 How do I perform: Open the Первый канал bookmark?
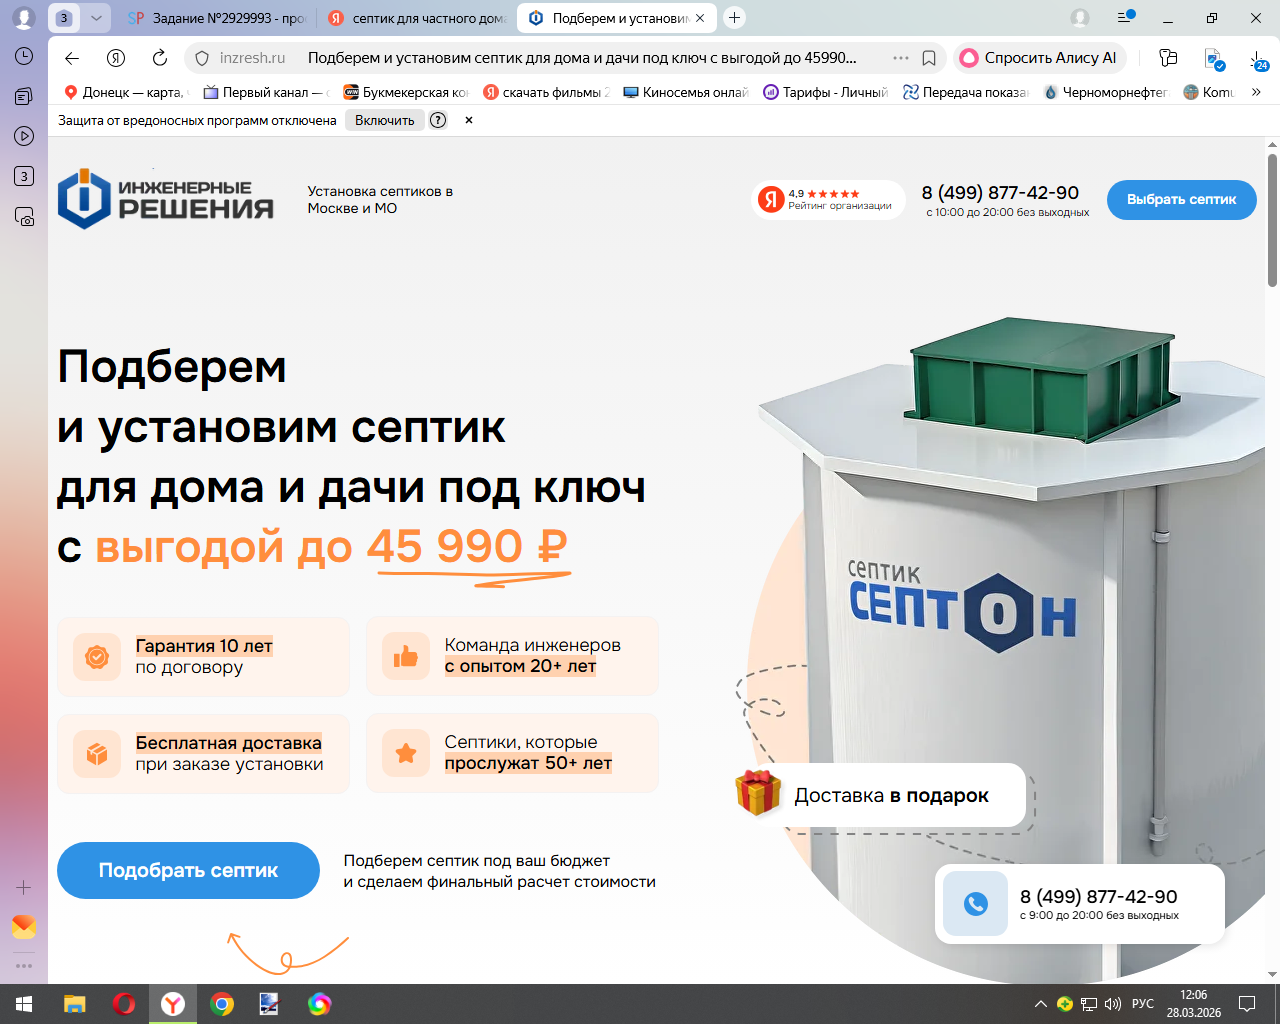[265, 92]
